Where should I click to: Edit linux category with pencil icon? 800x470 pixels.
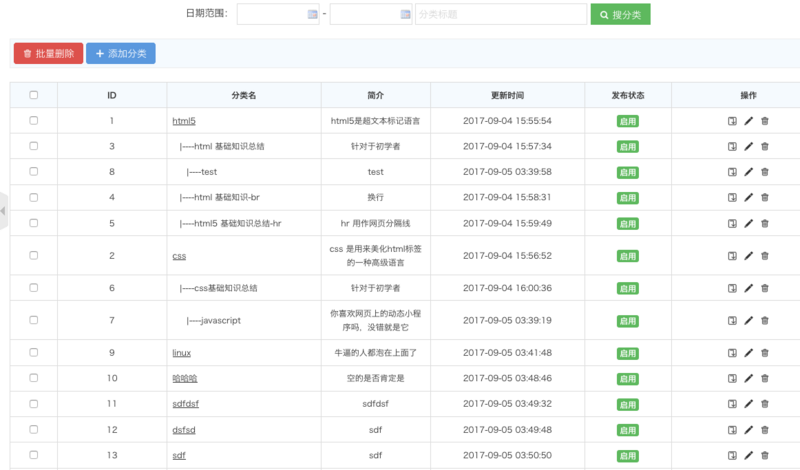point(748,353)
